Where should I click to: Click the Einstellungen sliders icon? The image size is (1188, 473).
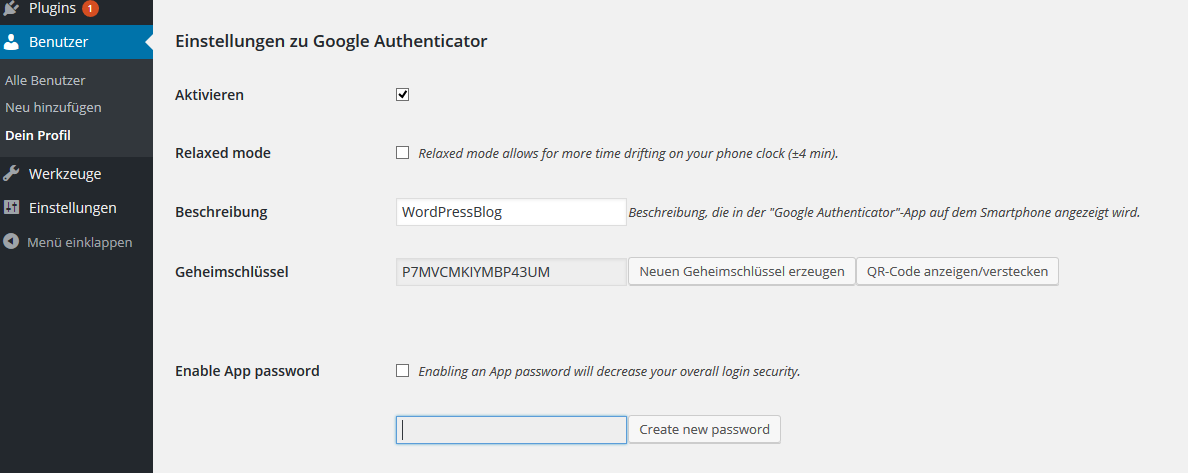(12, 208)
